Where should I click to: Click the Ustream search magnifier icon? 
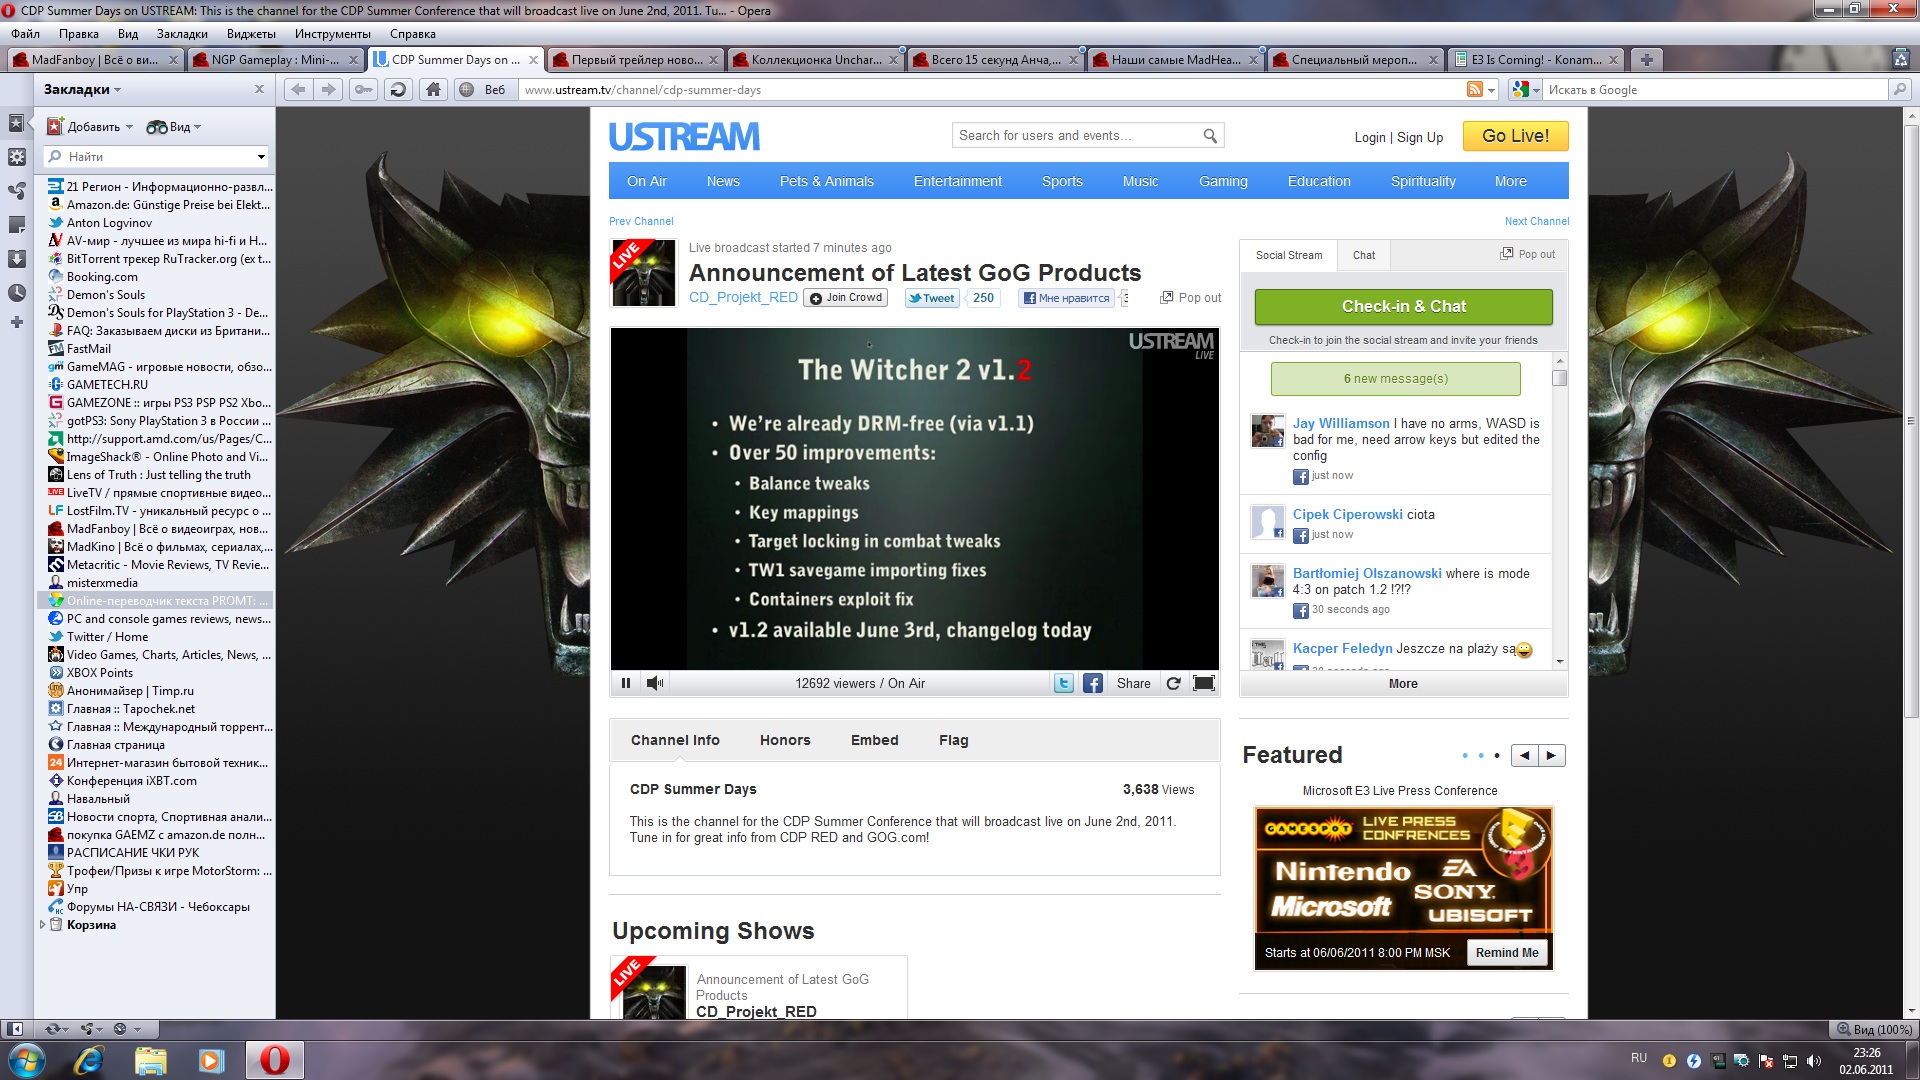[1210, 136]
